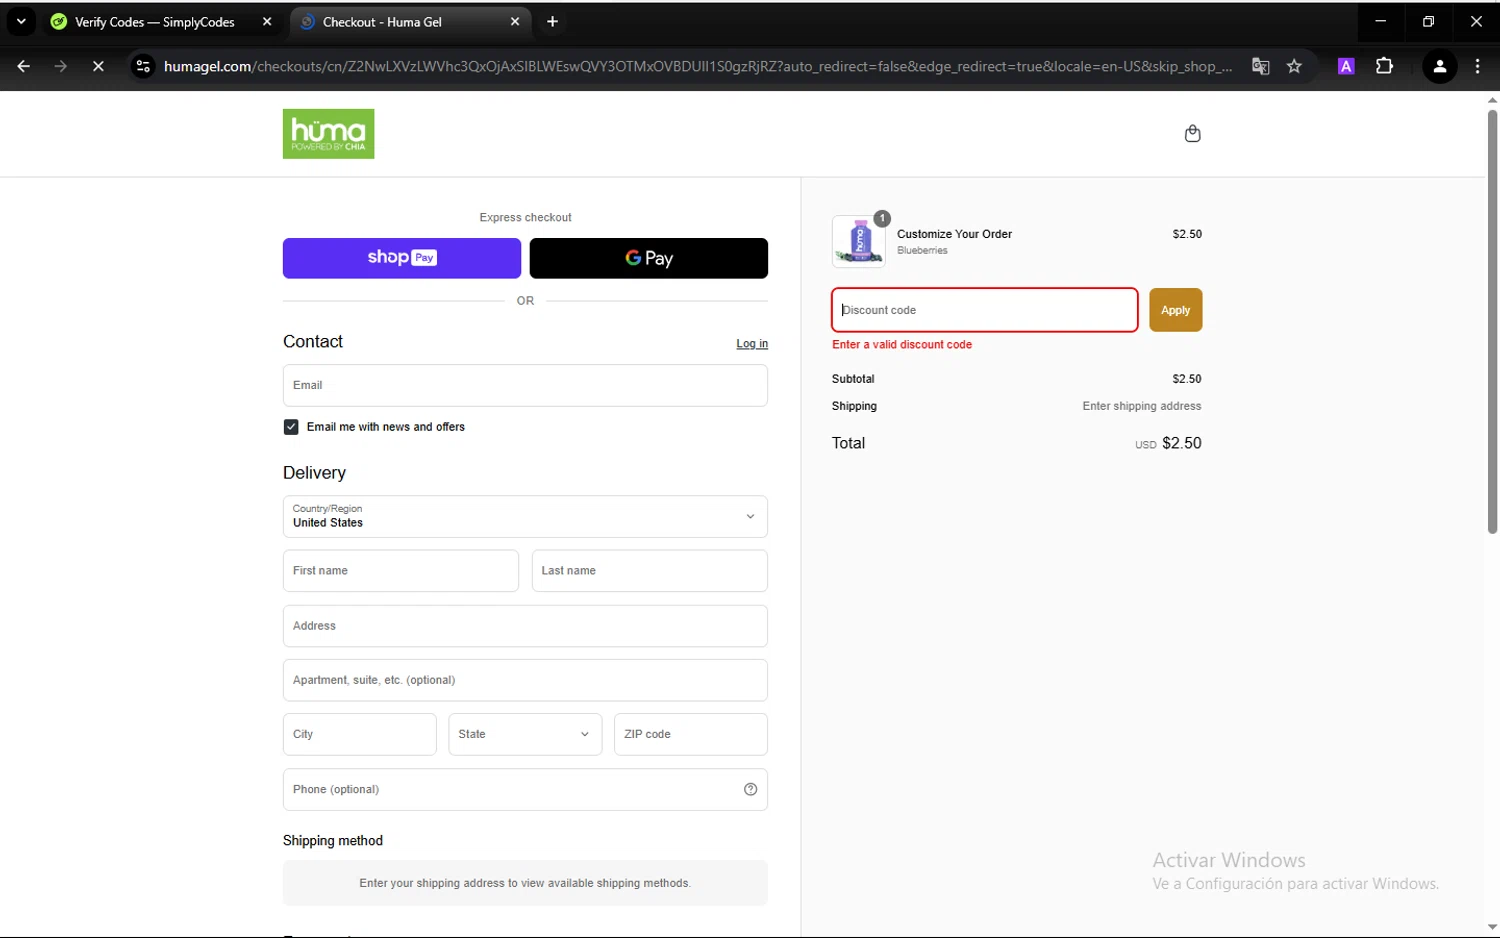Click the 'Enter a valid discount code' error text
This screenshot has width=1500, height=938.
(902, 344)
